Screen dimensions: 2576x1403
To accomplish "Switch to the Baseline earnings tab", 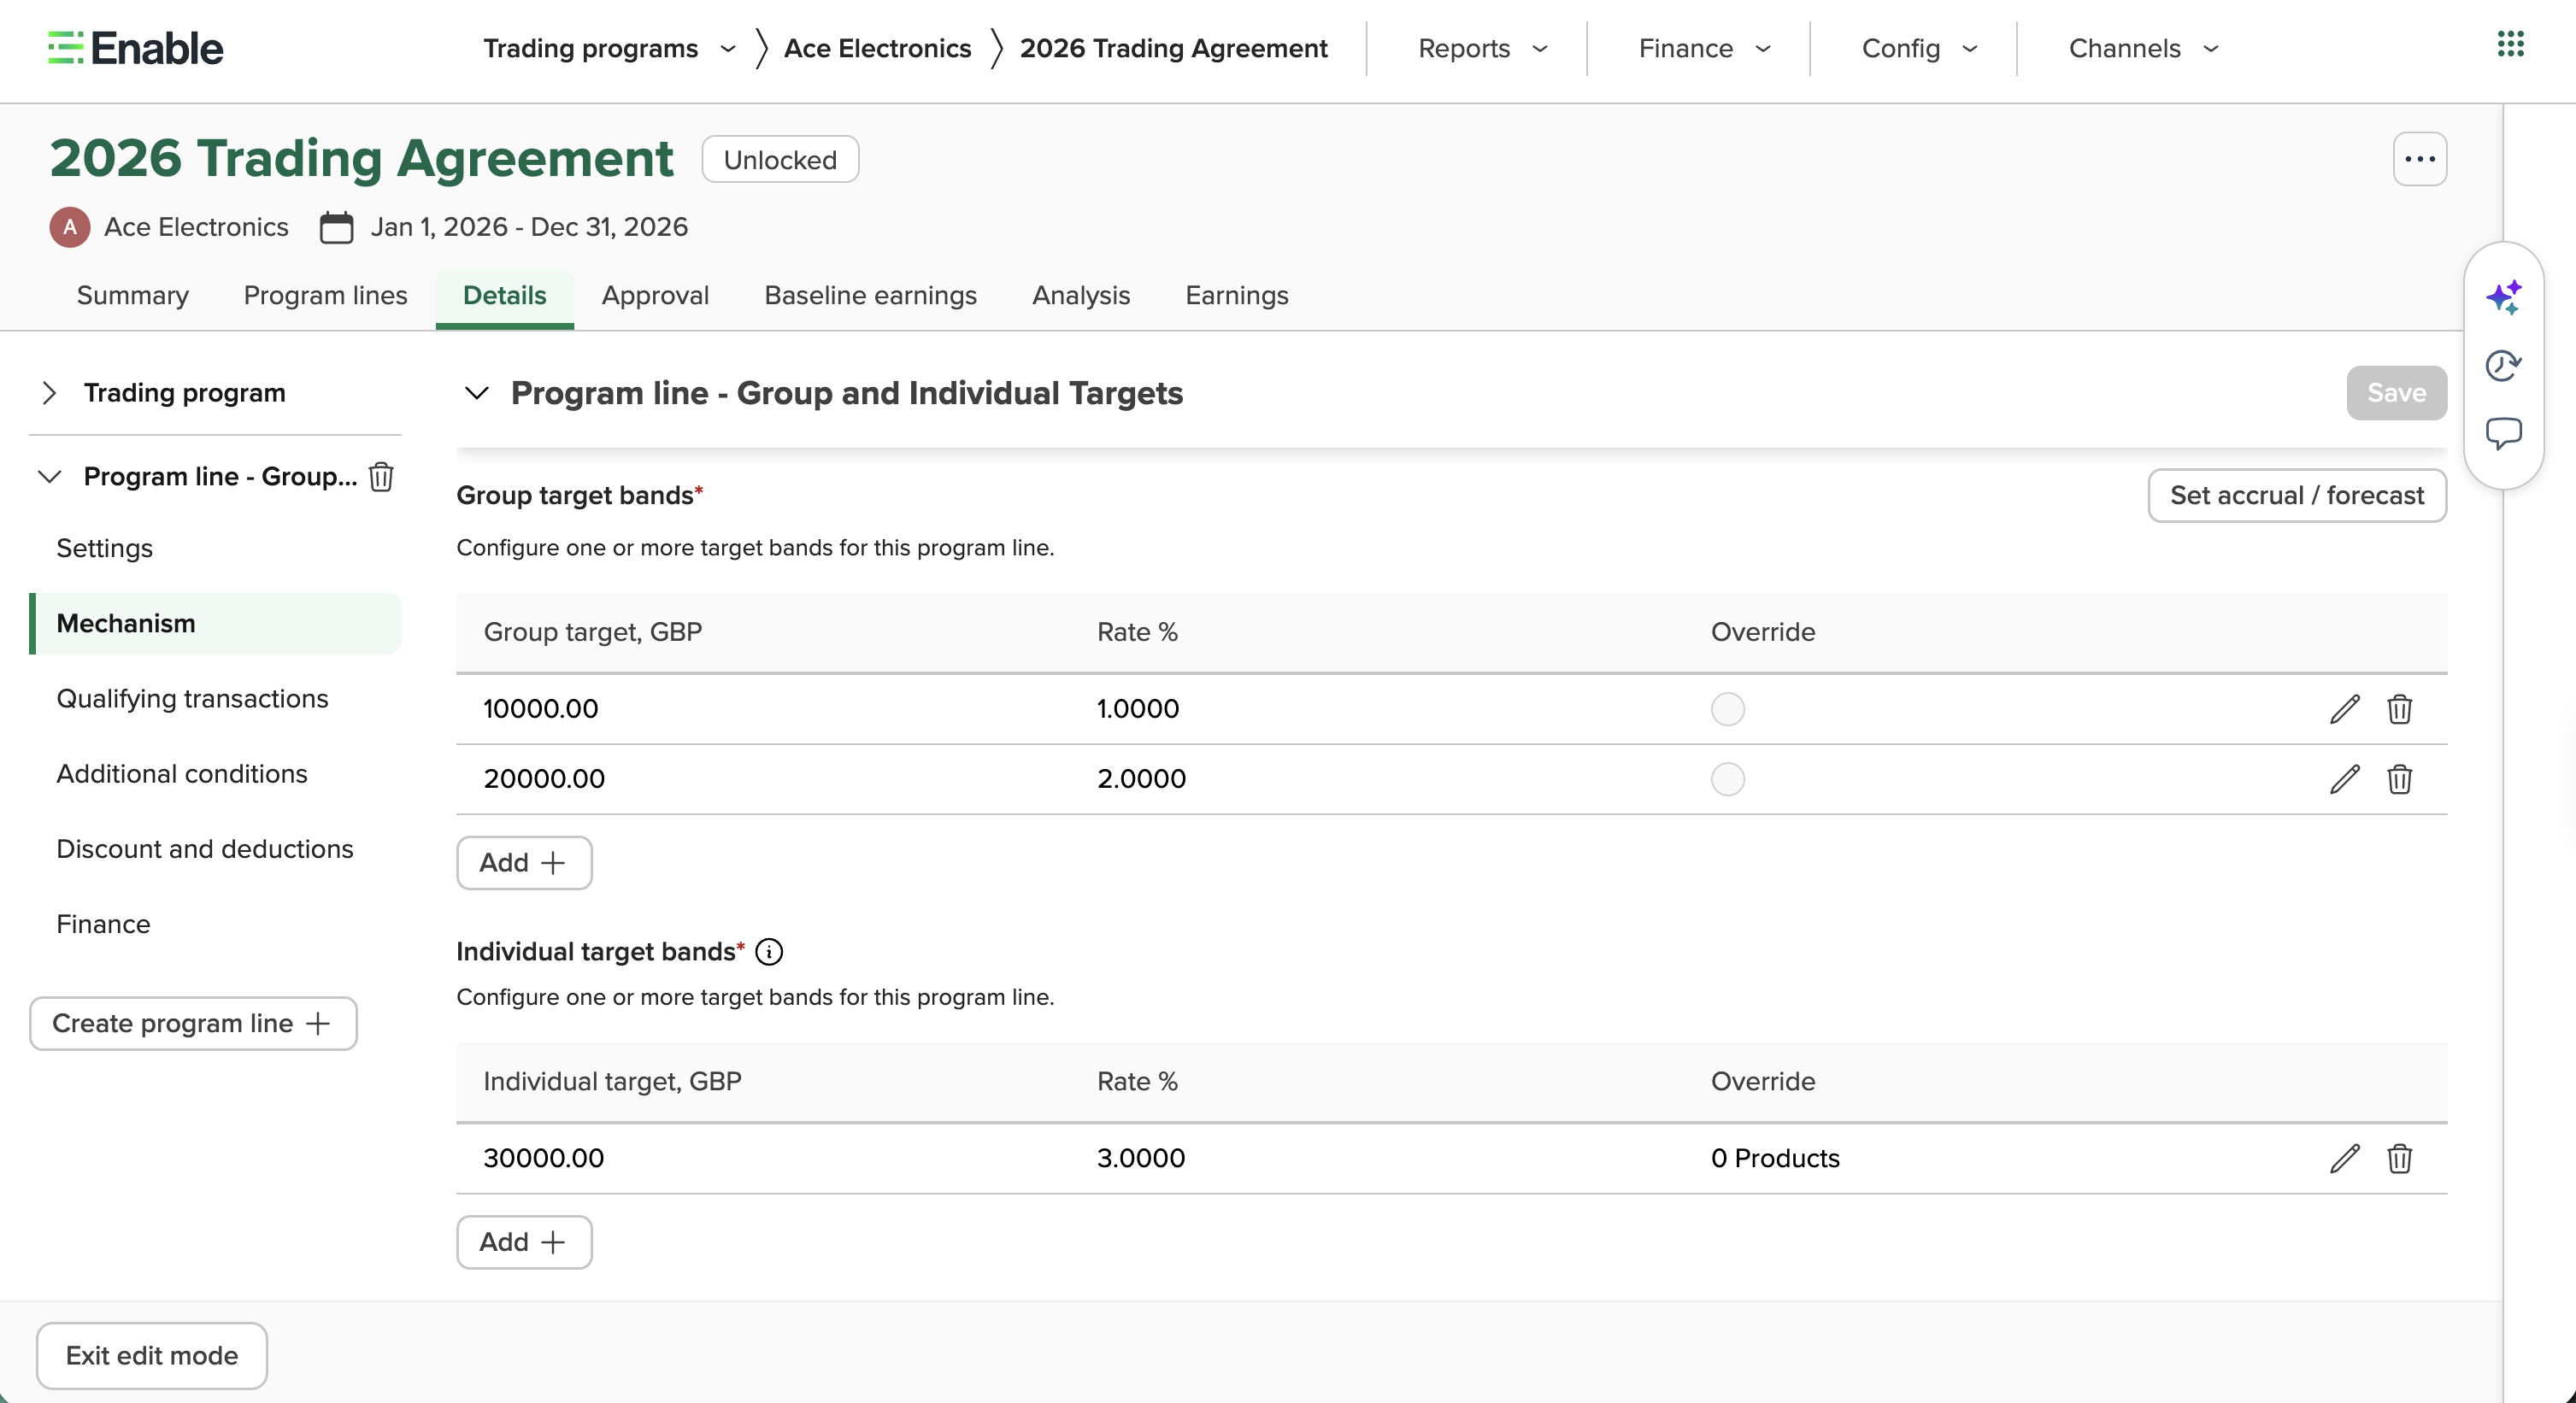I will [870, 295].
